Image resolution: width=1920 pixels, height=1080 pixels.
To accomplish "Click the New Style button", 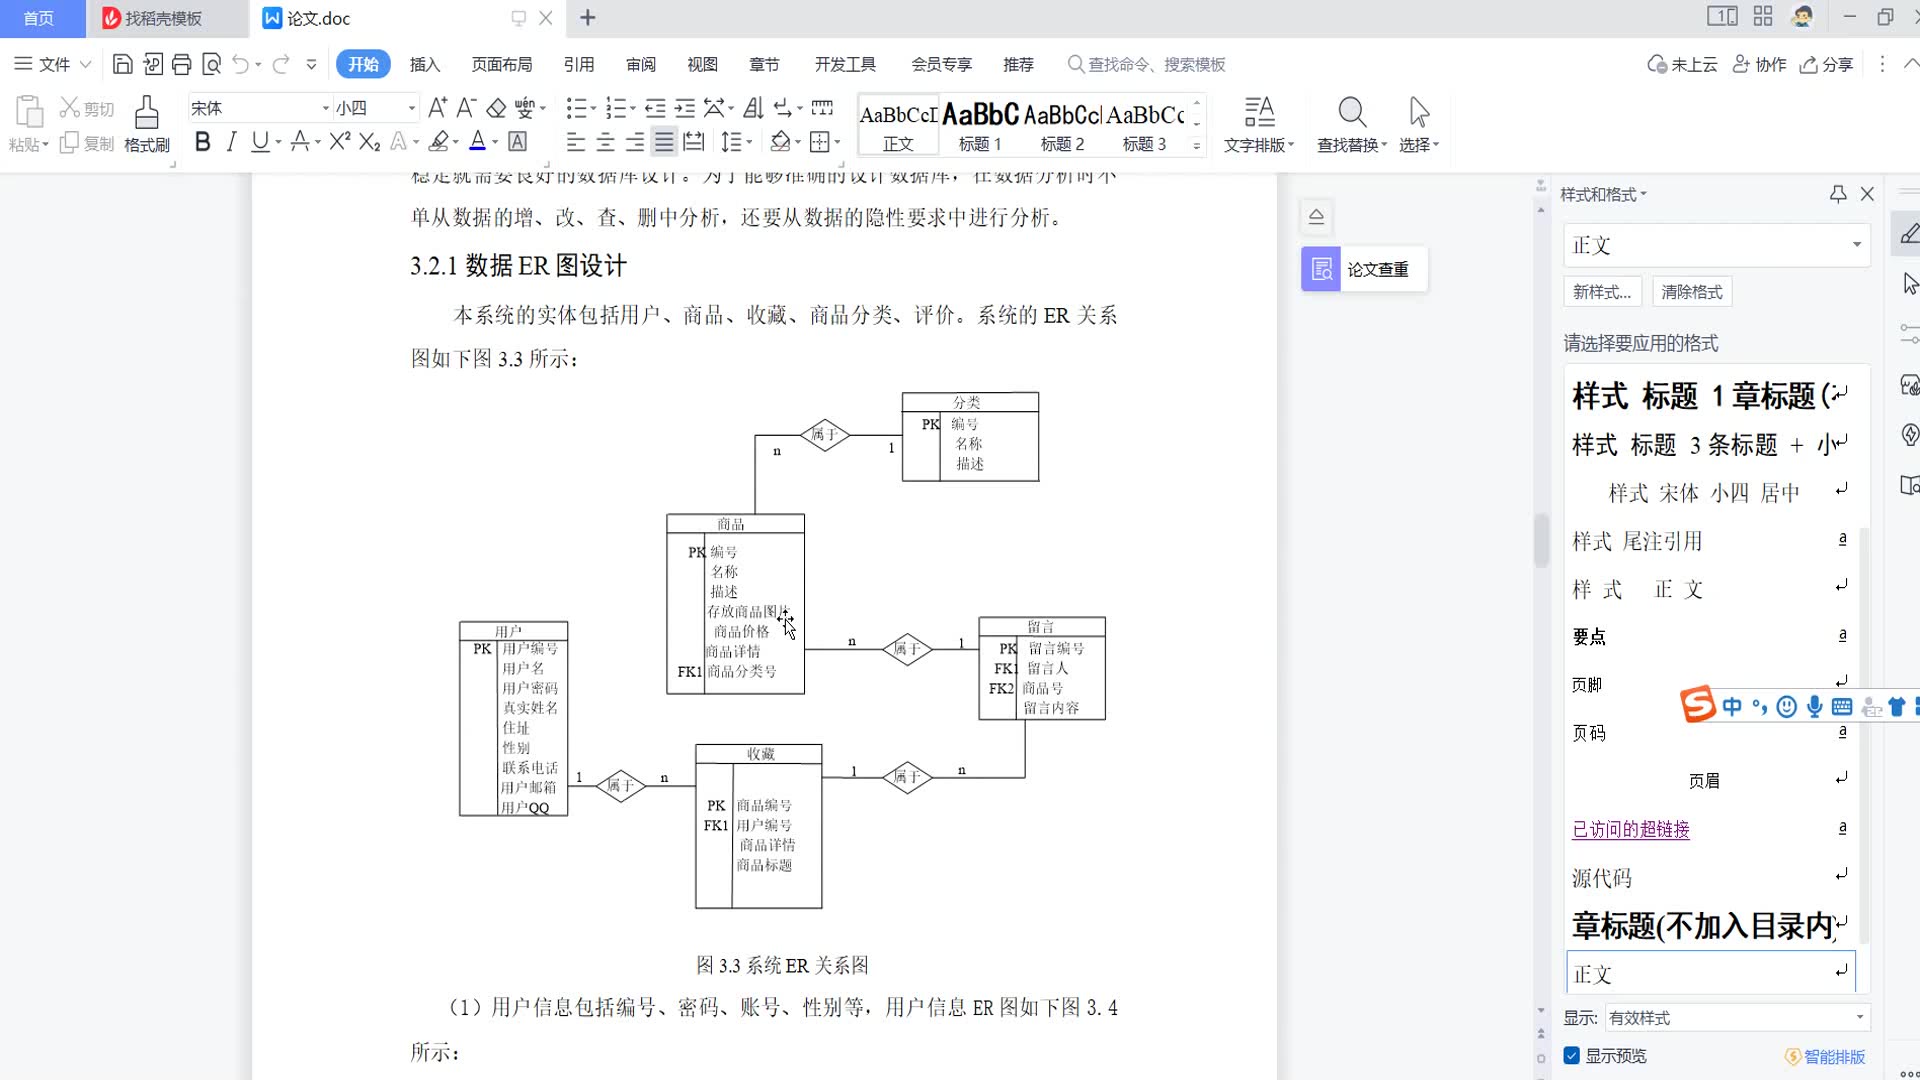I will tap(1602, 292).
